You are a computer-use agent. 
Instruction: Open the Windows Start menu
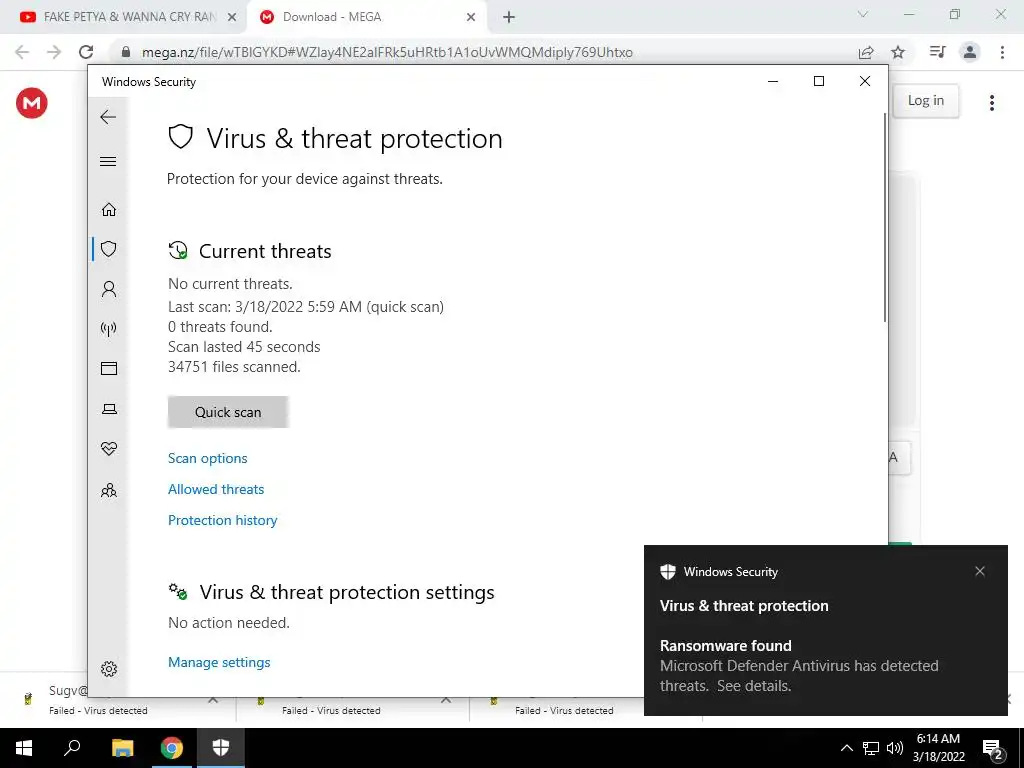24,748
